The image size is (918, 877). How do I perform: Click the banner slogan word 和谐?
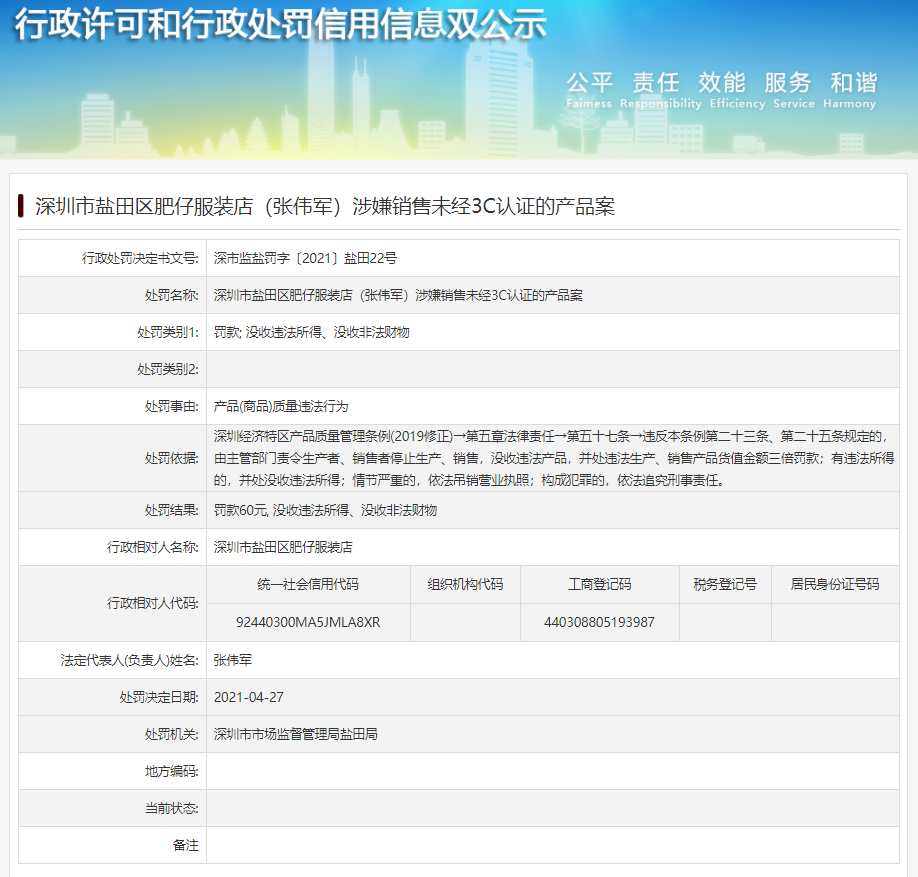[854, 83]
